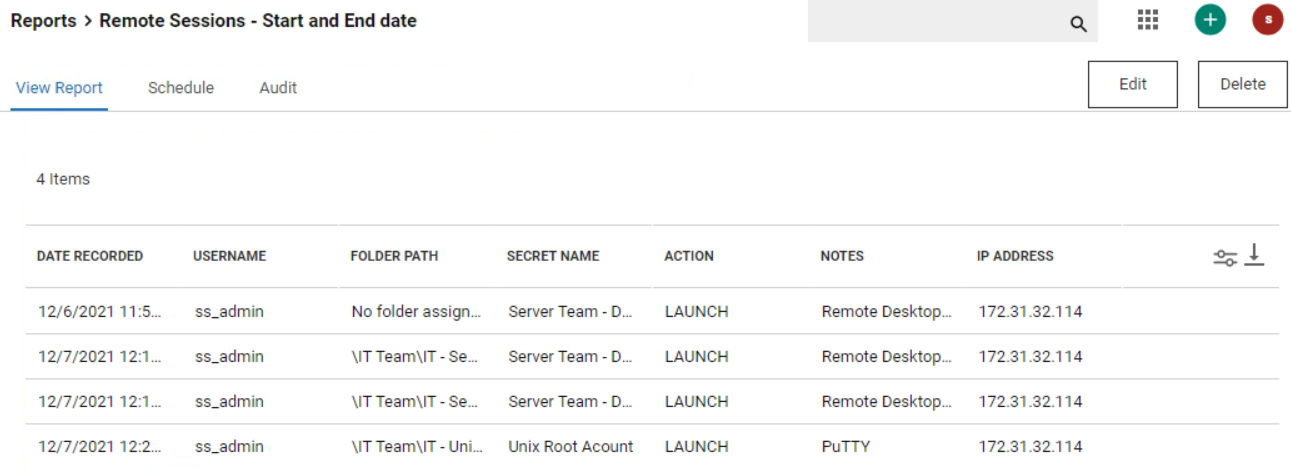
Task: Click the PuTTY notes cell
Action: (x=845, y=446)
